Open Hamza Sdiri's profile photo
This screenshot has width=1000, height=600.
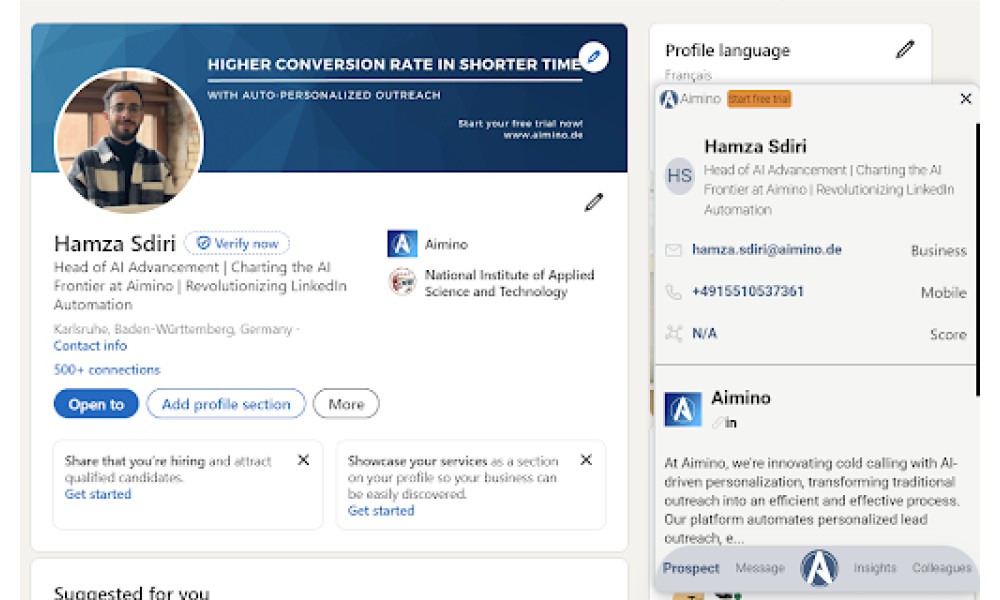(129, 141)
